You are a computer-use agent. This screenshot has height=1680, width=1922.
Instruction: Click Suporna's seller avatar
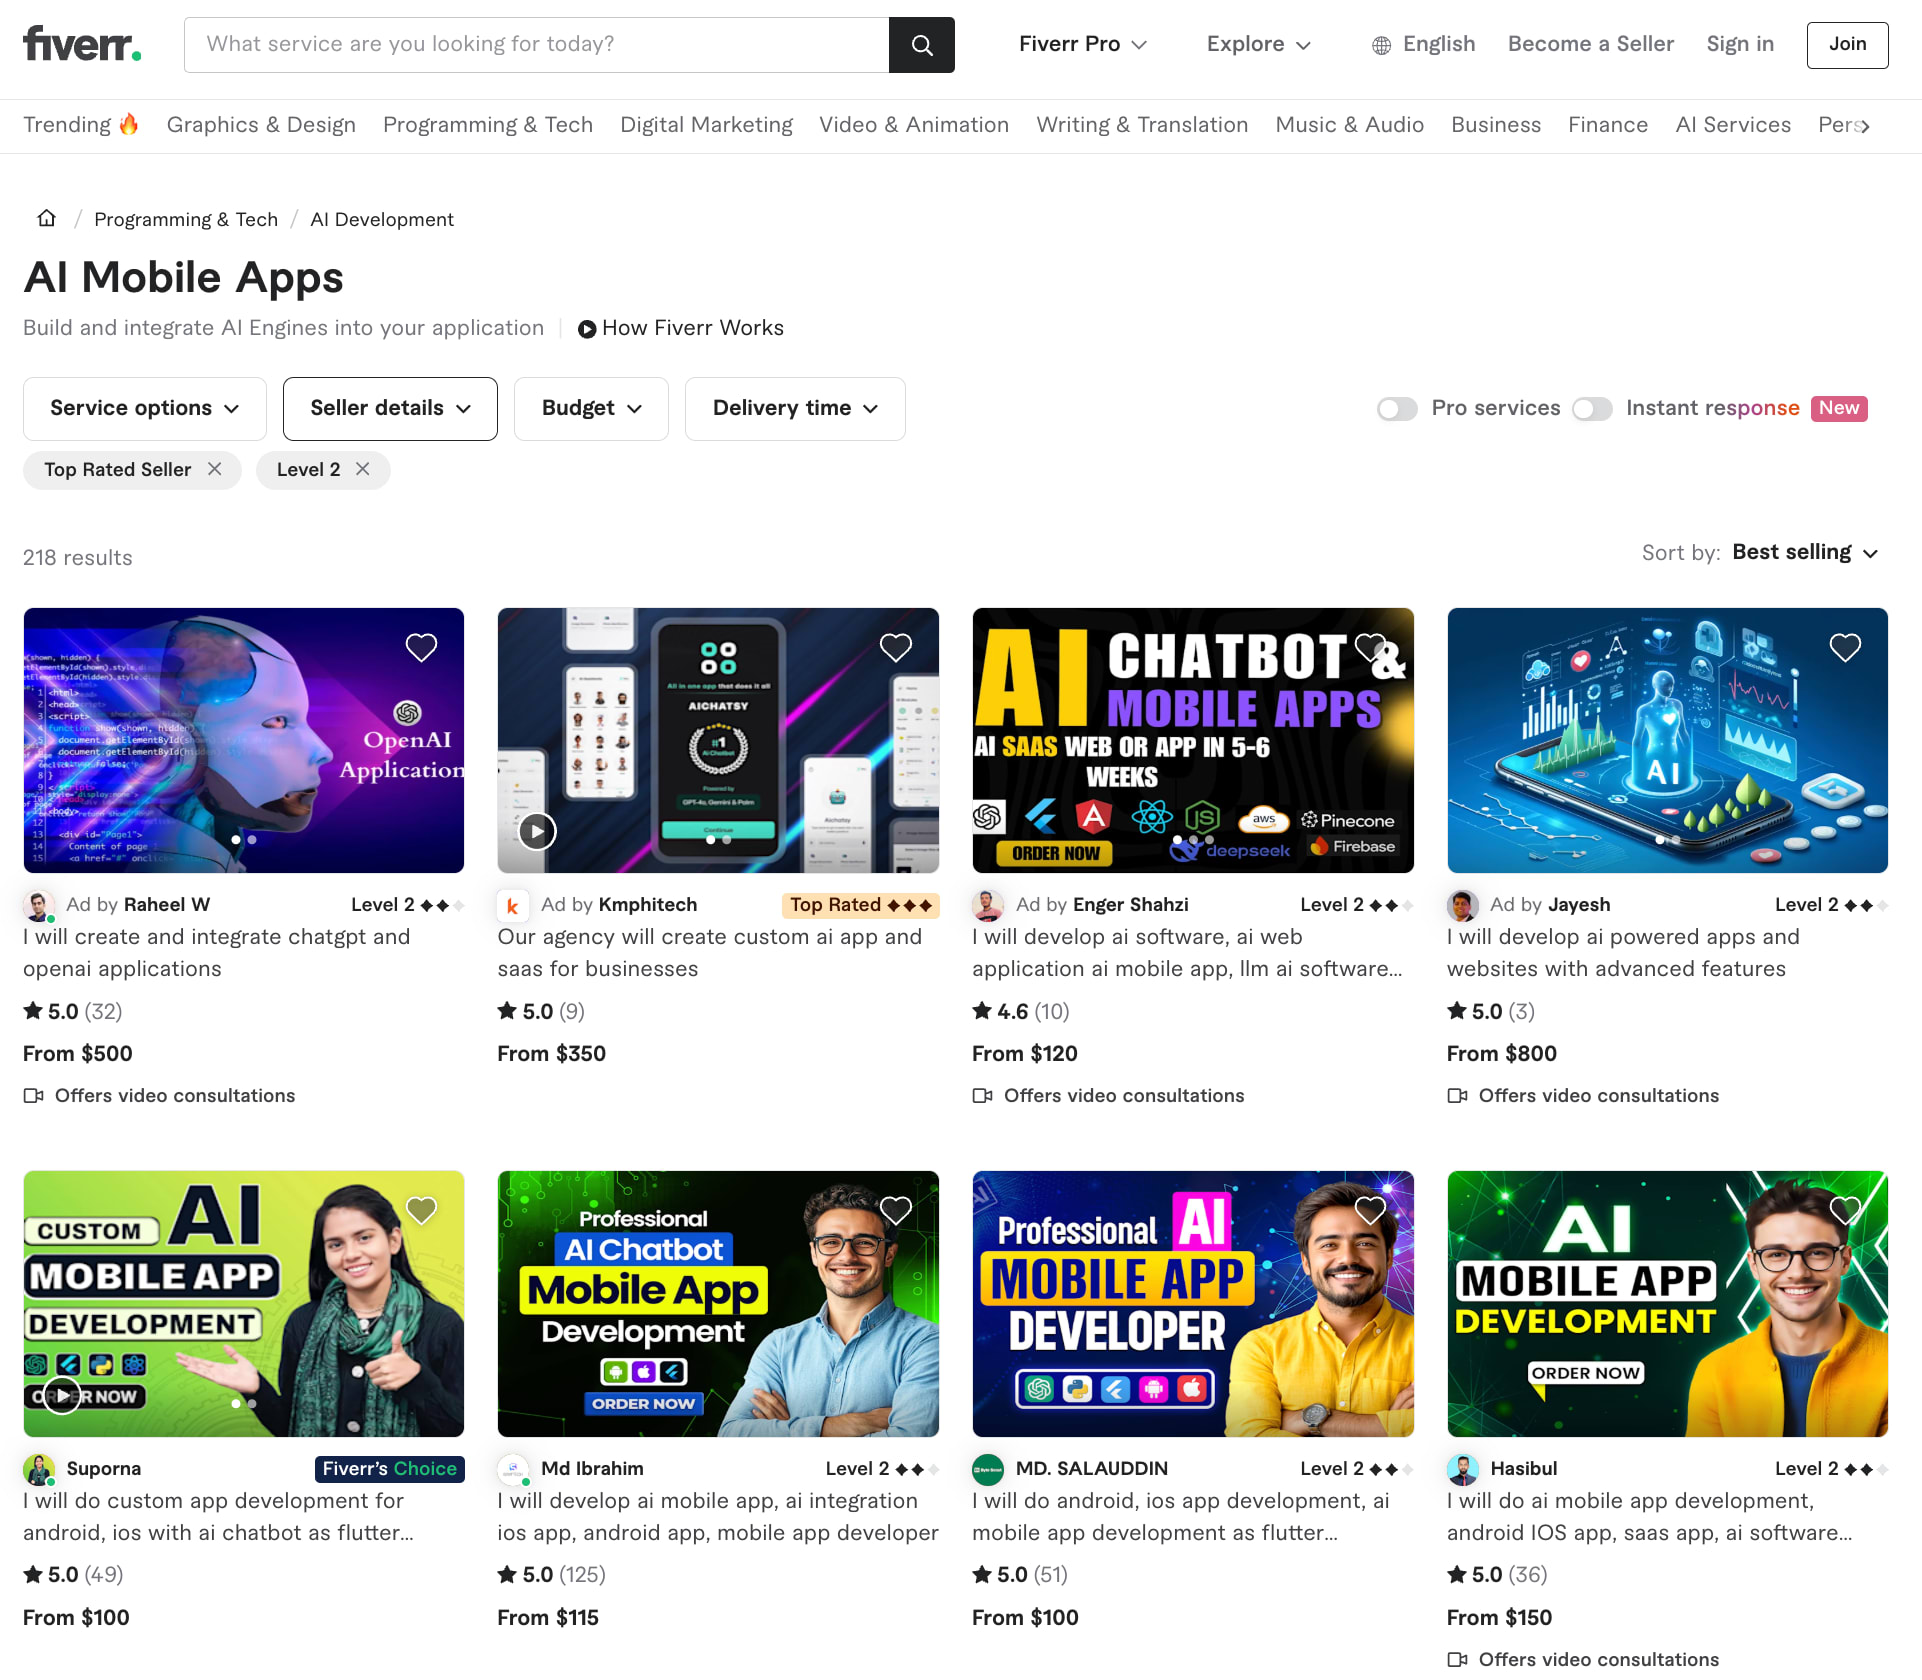(39, 1470)
